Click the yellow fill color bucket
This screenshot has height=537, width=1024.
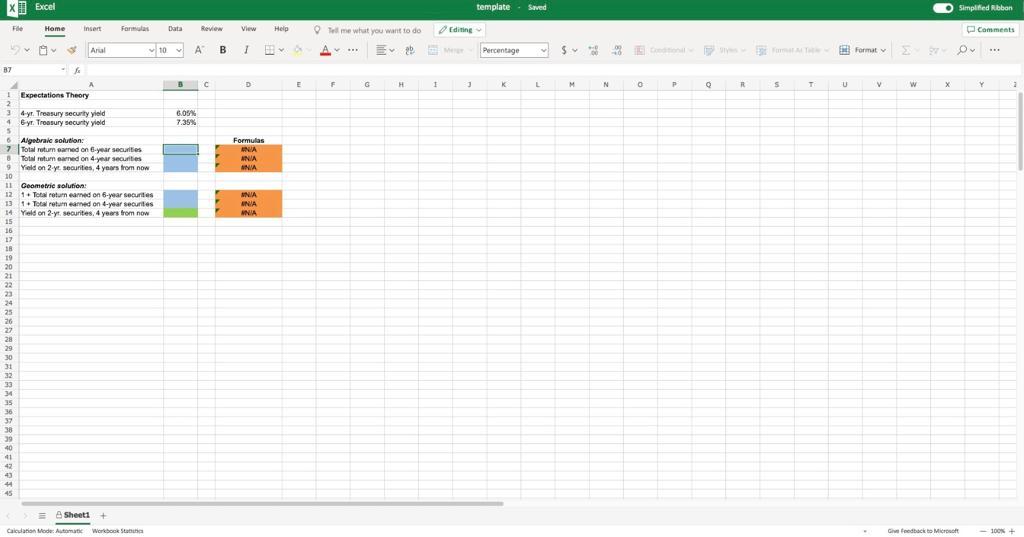pos(298,50)
